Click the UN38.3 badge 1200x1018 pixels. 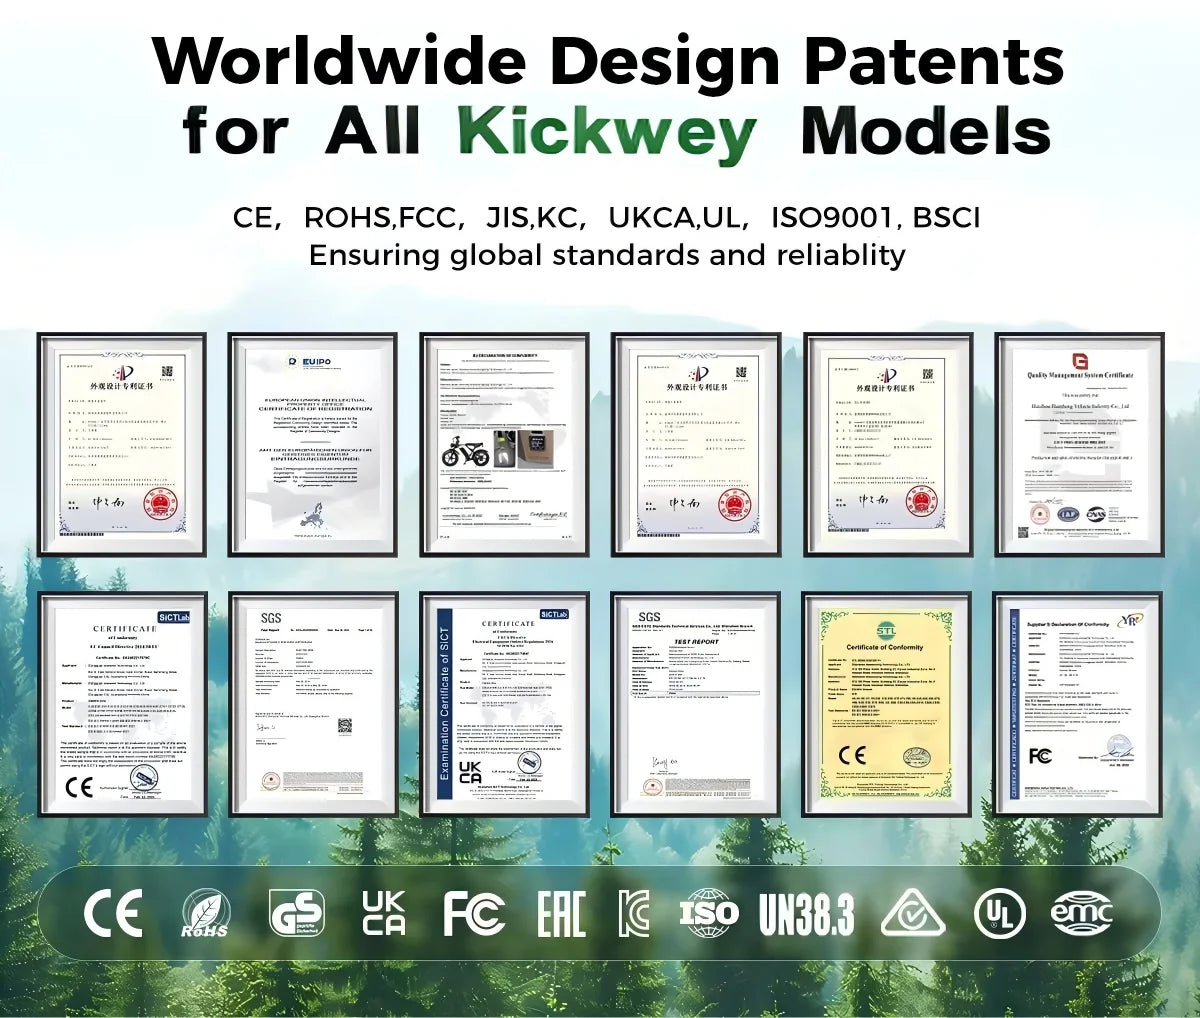point(806,915)
